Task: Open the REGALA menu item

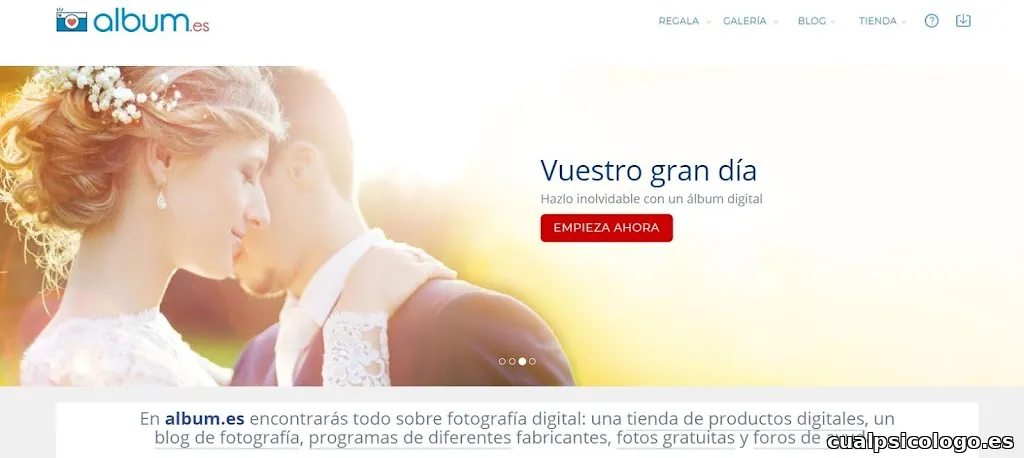Action: [x=679, y=21]
